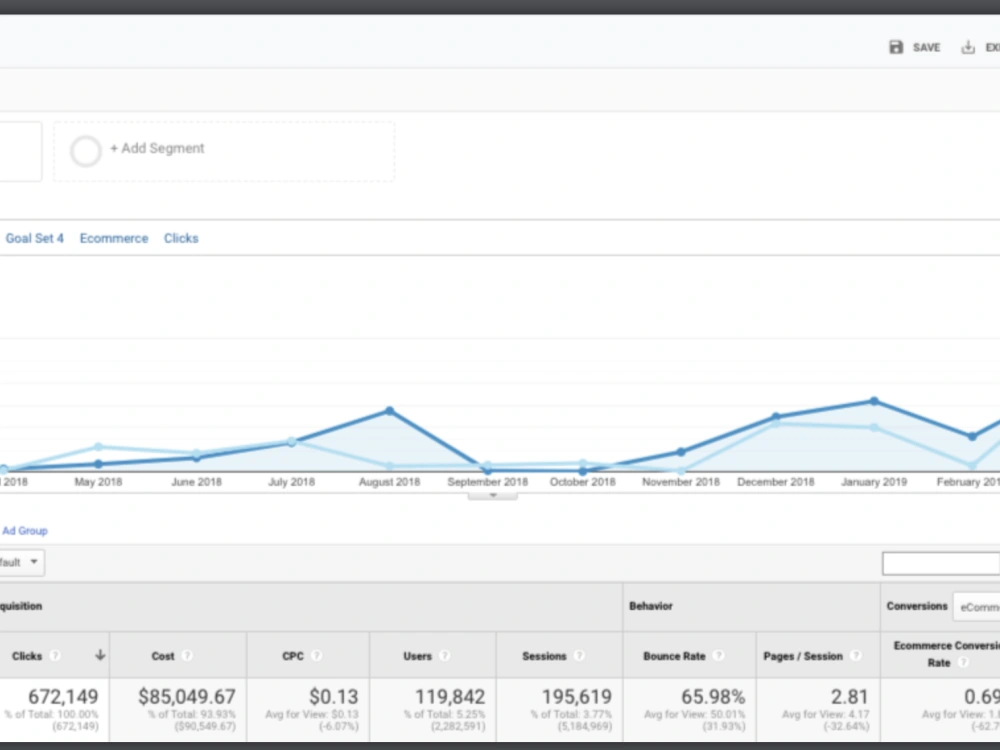Open the eCommerce conversions dropdown

(976, 607)
